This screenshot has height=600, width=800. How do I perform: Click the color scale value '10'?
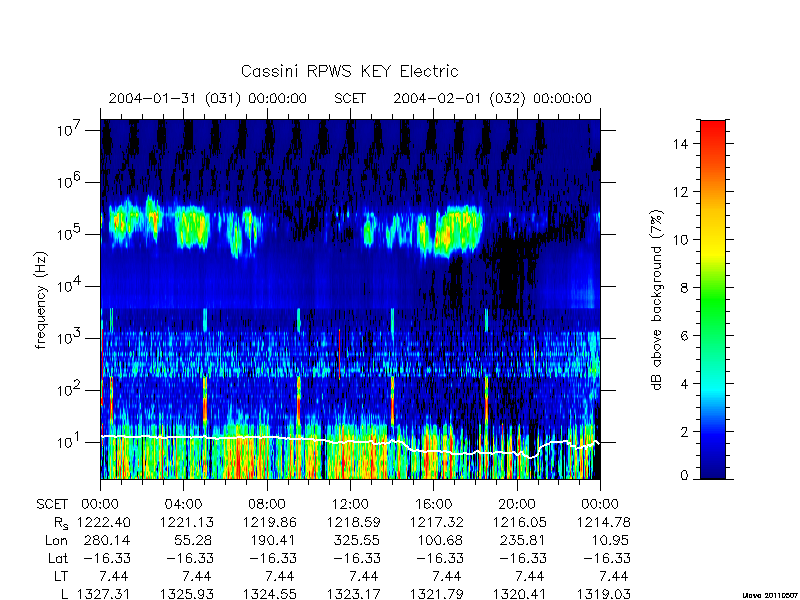tap(681, 240)
